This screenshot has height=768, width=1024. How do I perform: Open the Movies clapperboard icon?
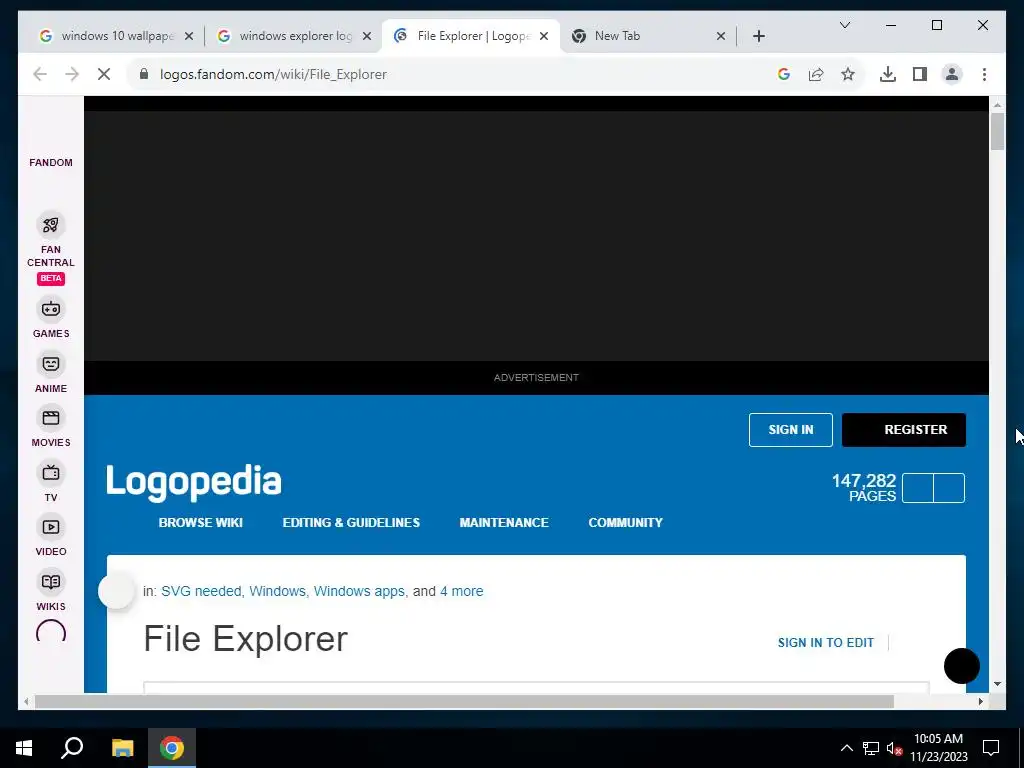coord(50,418)
